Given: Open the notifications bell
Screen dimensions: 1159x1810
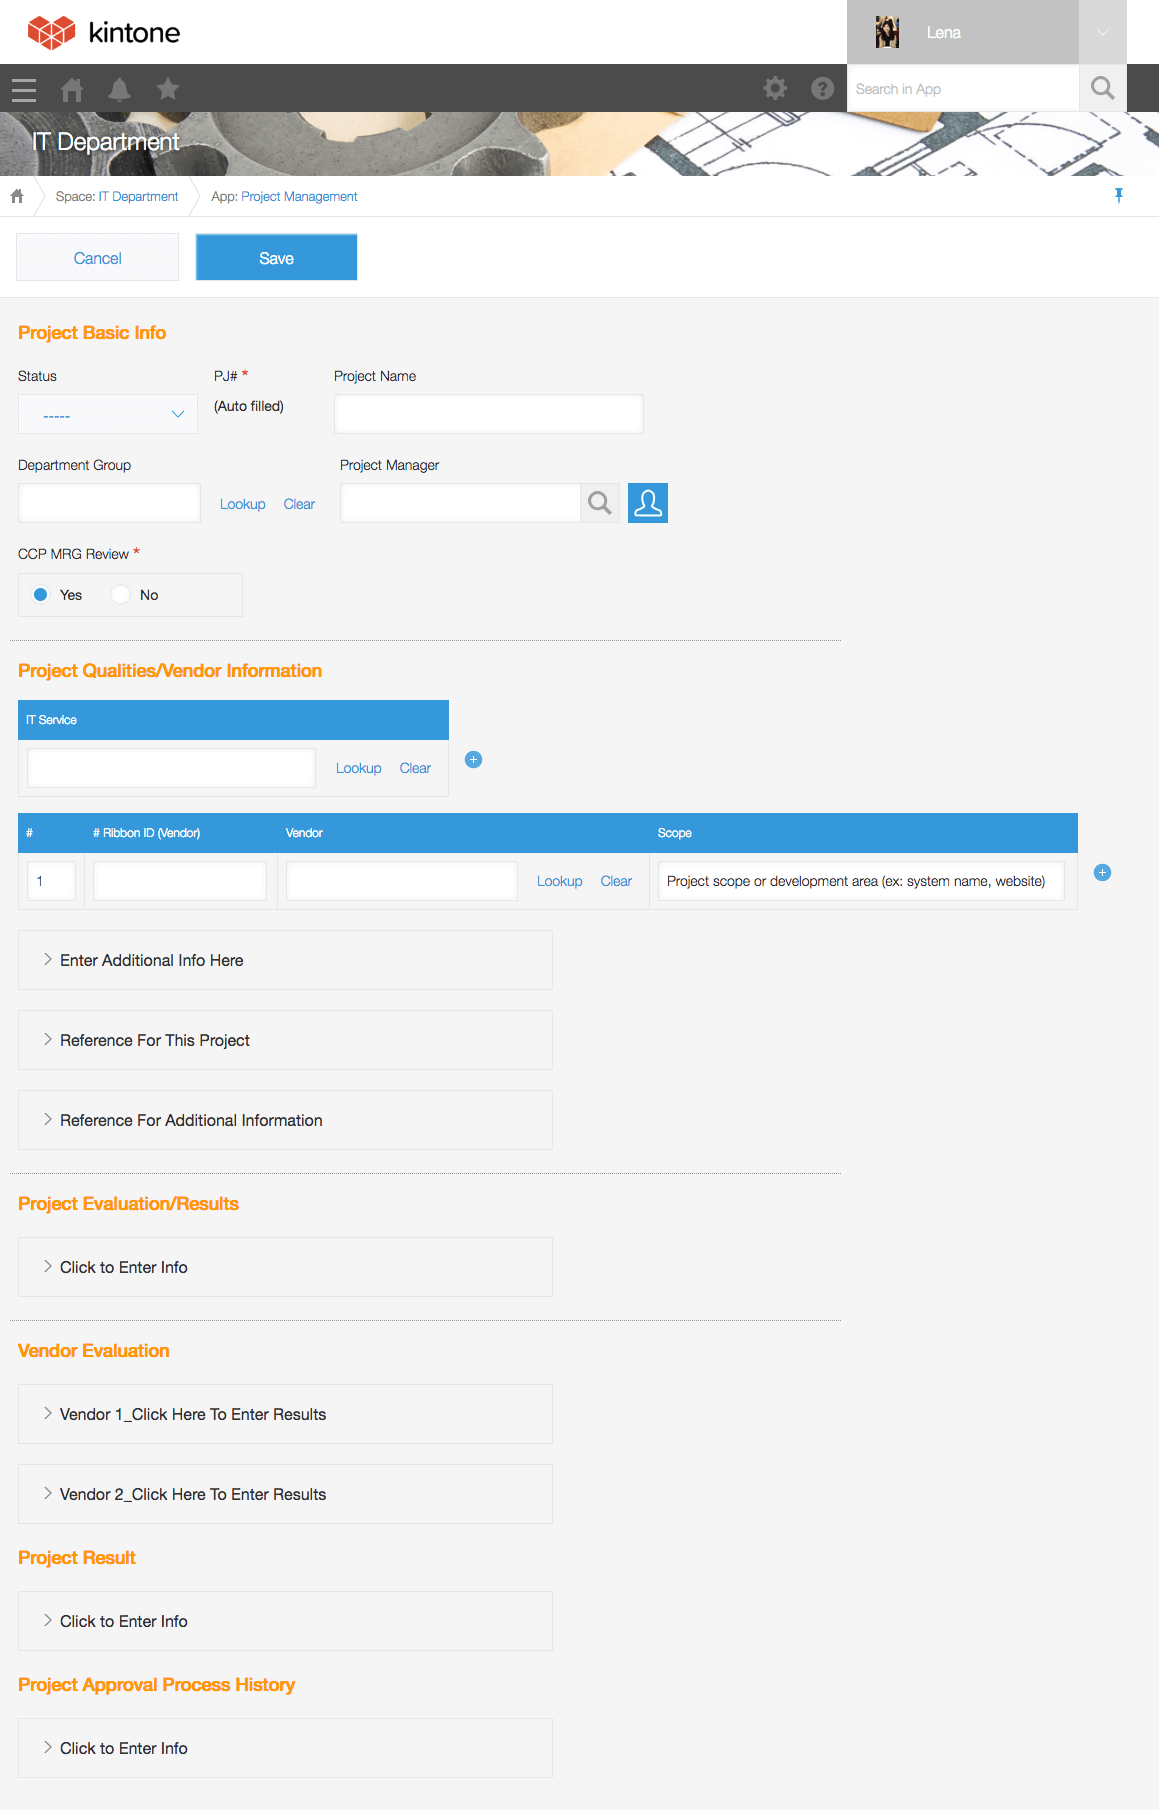Looking at the screenshot, I should (119, 90).
